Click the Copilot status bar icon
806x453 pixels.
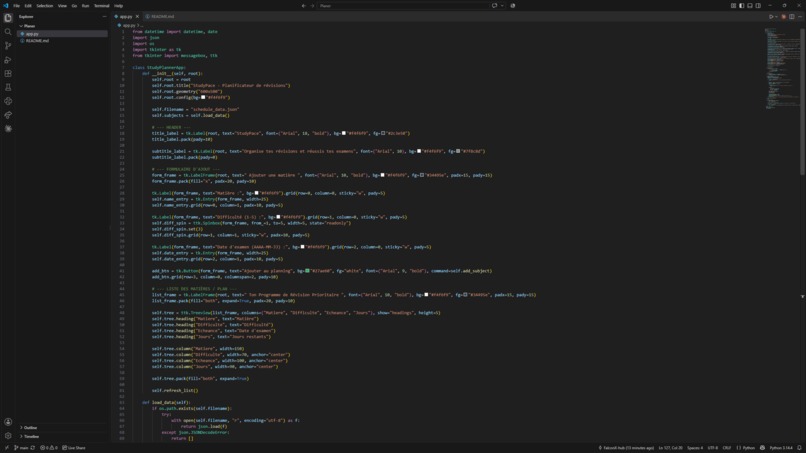point(762,448)
